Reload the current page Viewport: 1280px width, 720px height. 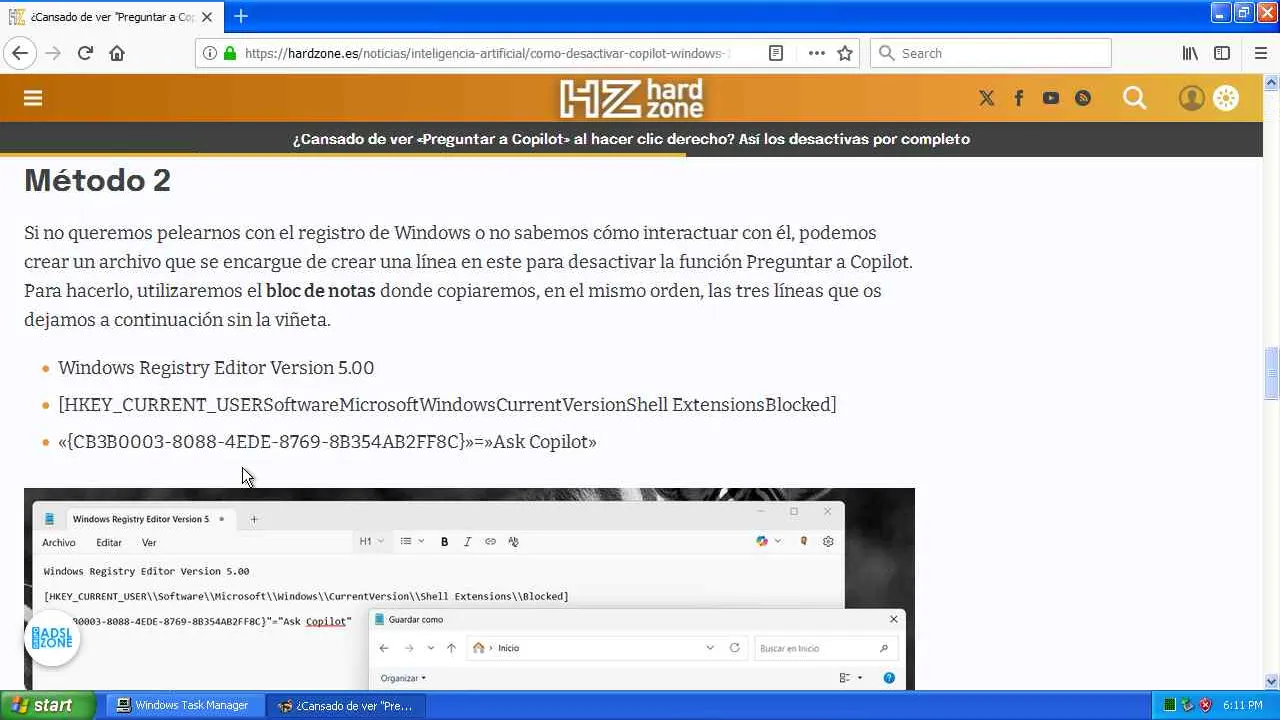[85, 53]
